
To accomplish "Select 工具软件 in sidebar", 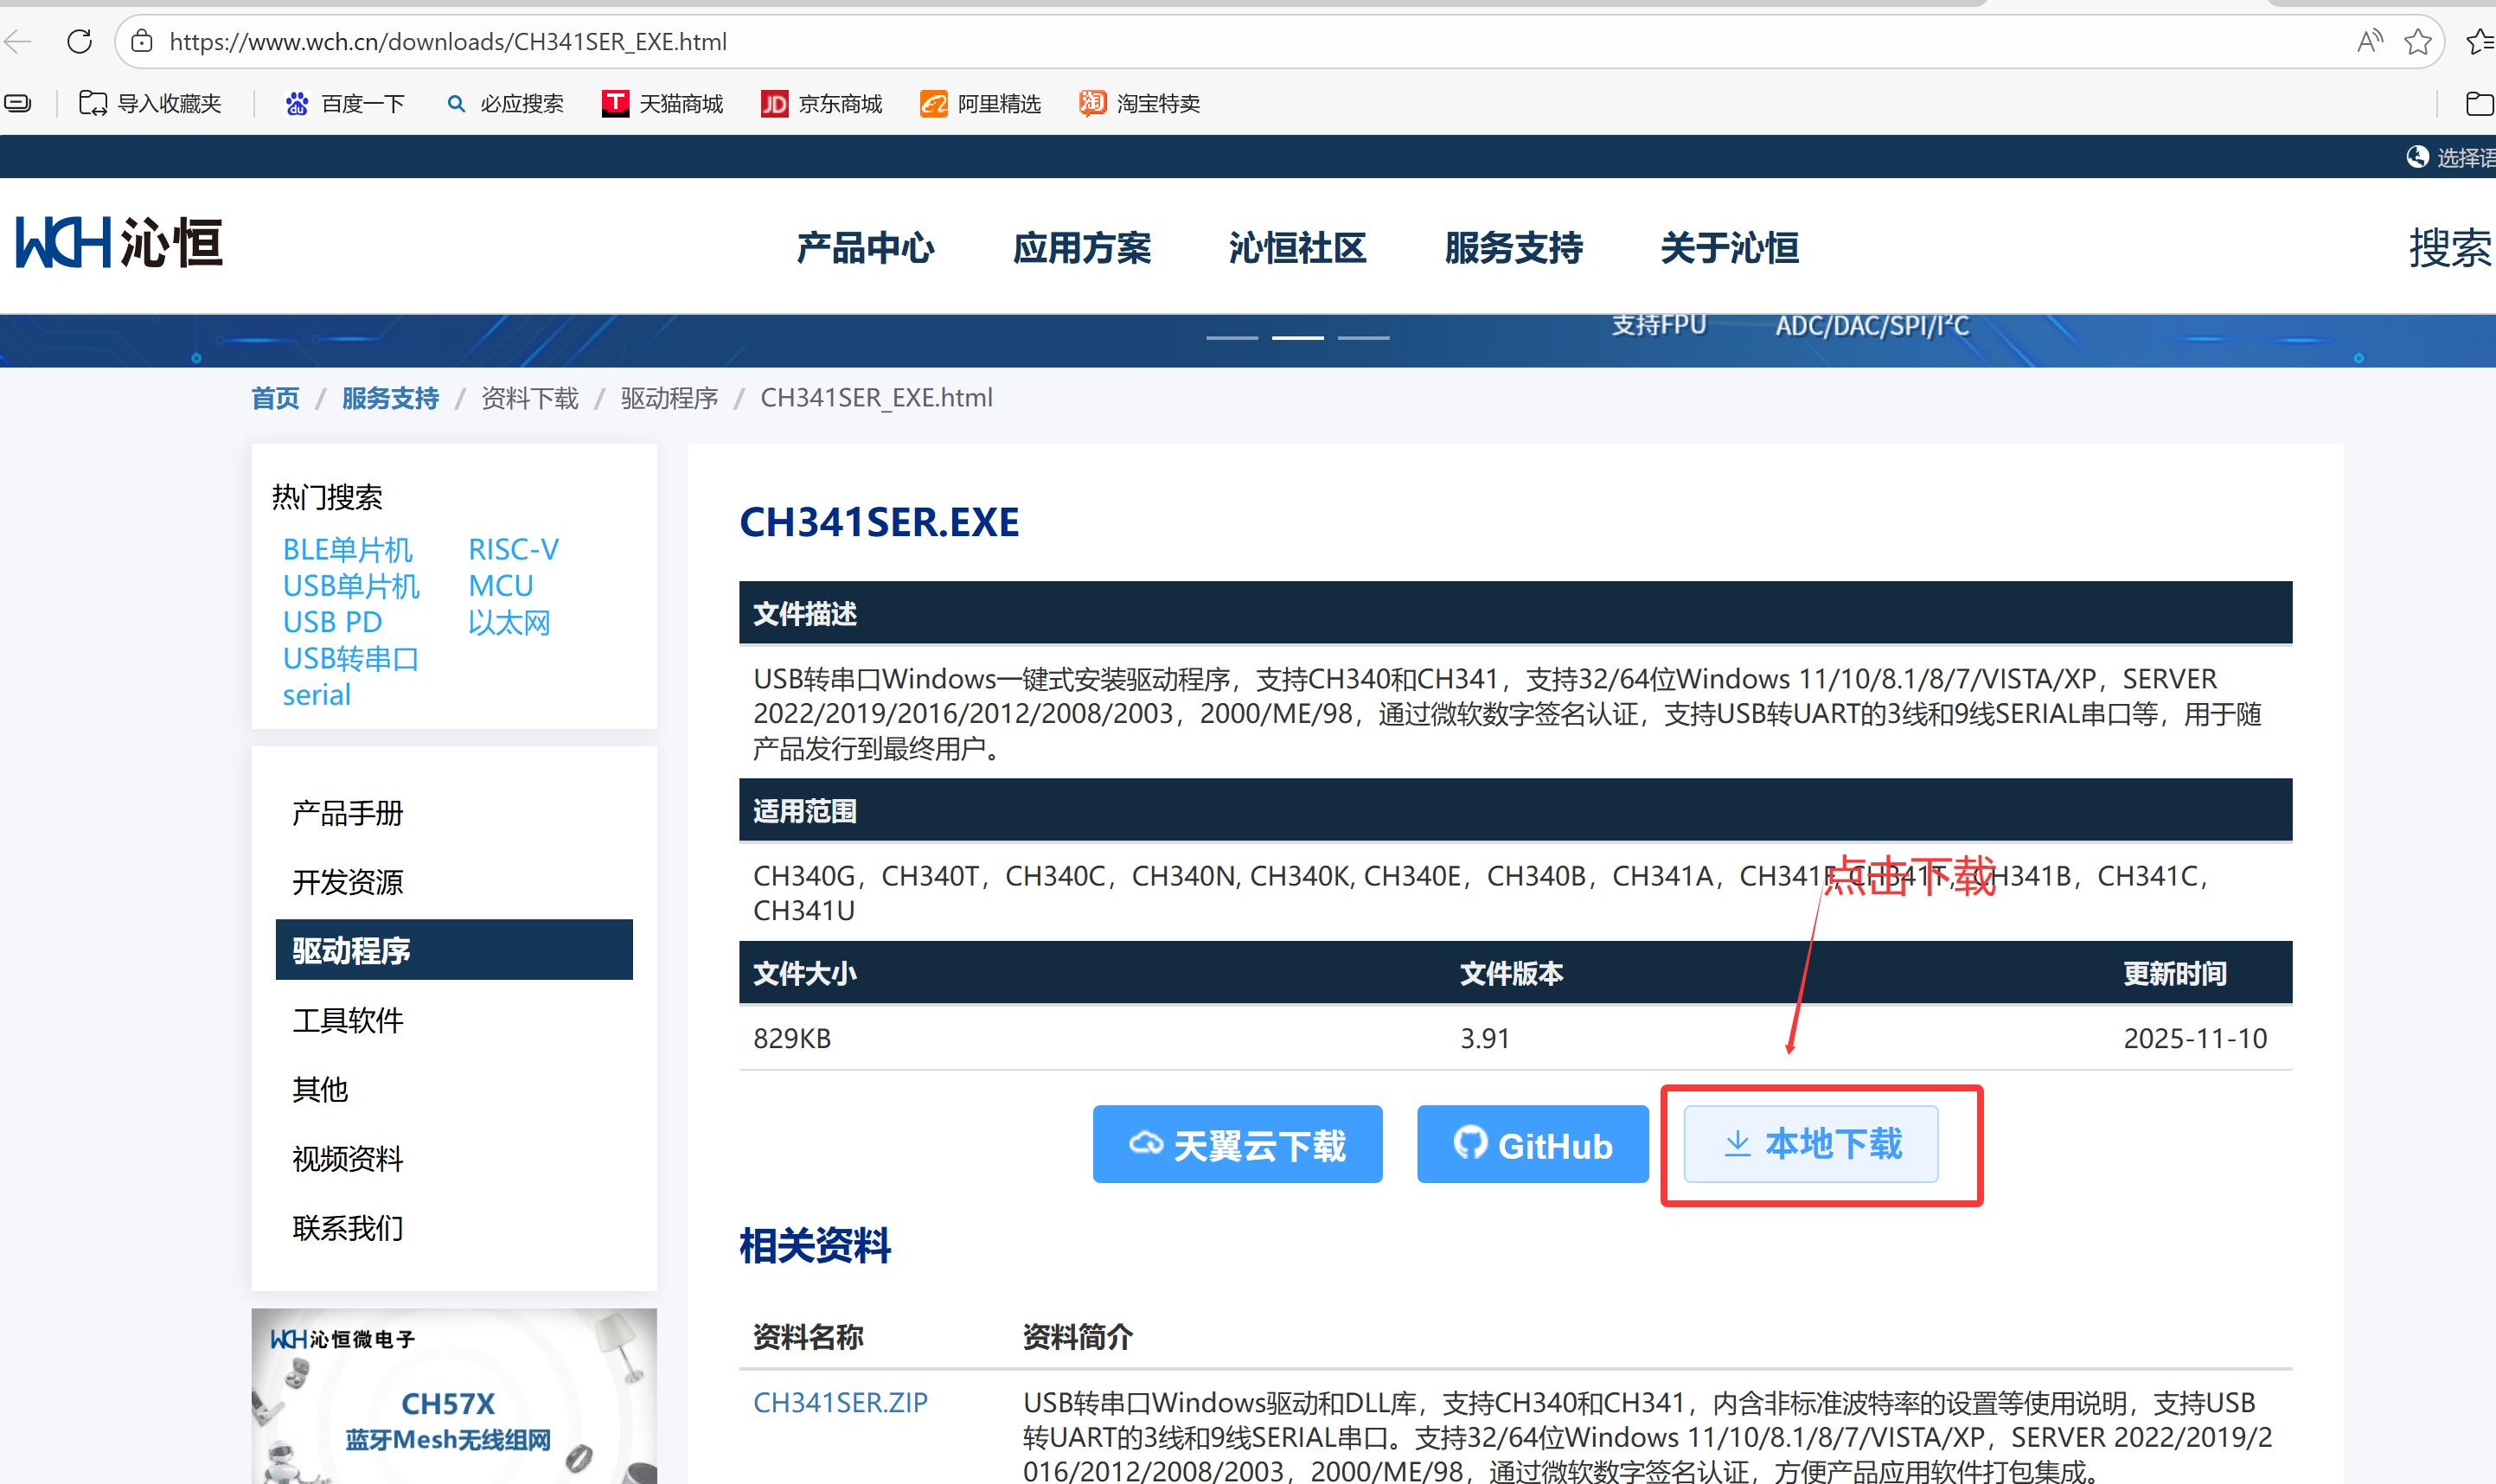I will [348, 1020].
